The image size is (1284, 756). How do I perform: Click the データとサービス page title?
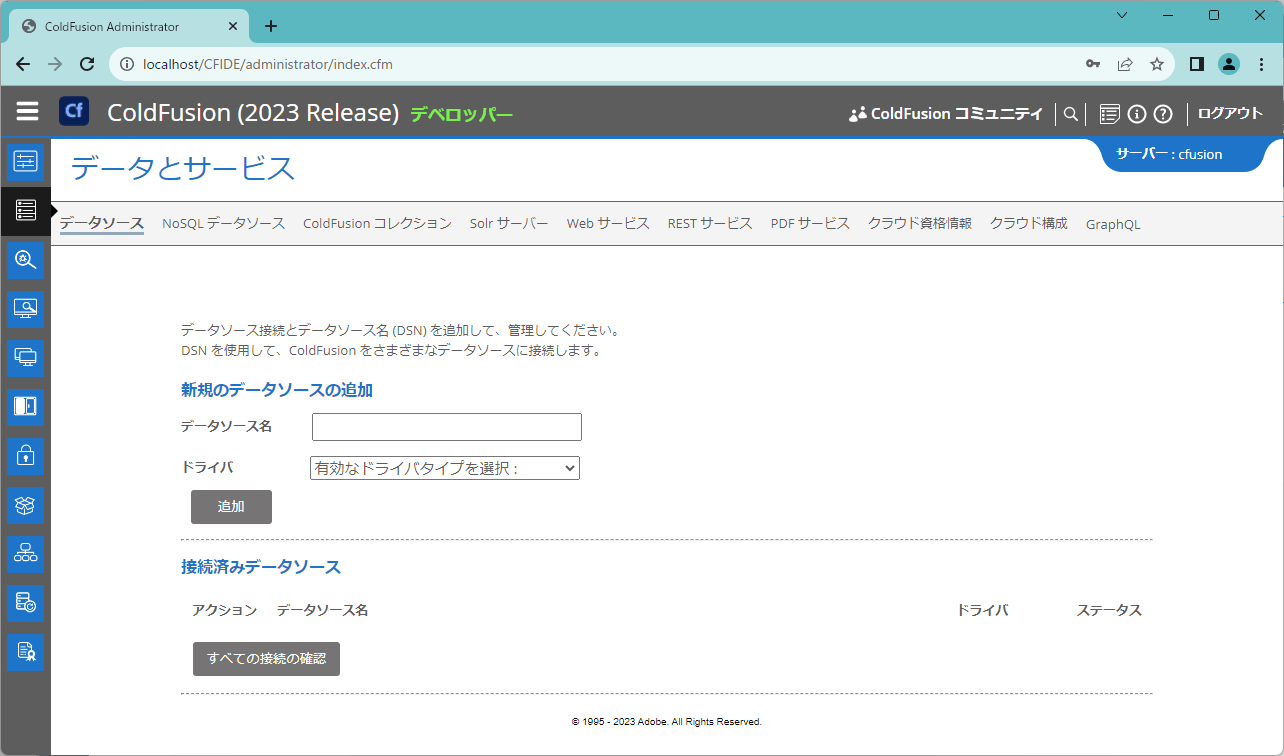tap(183, 168)
